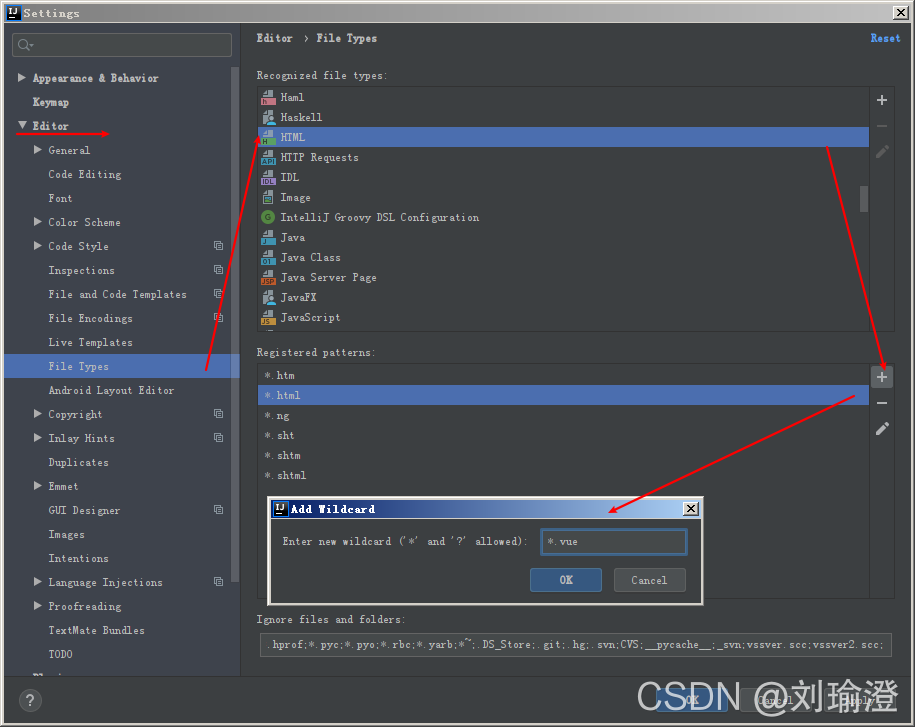Collapse the Editor section

[x=22, y=125]
